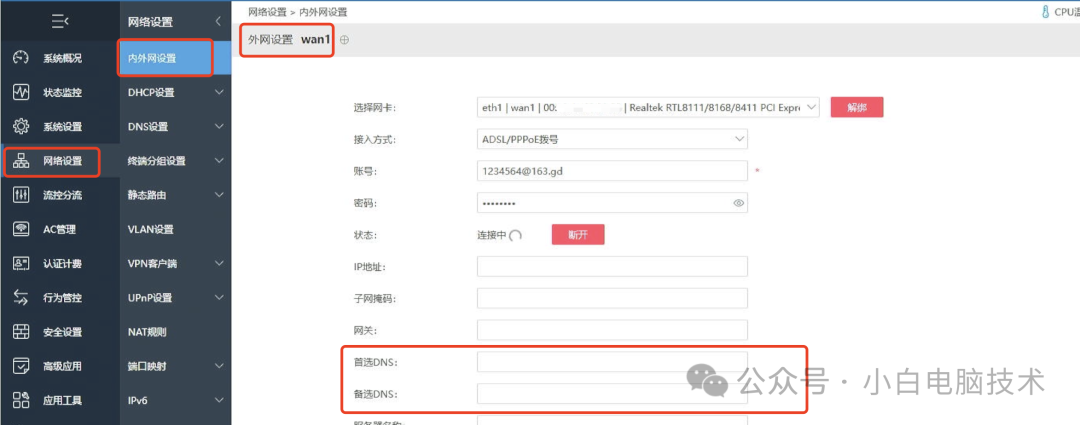Show password using the eye icon
This screenshot has width=1080, height=425.
(739, 203)
